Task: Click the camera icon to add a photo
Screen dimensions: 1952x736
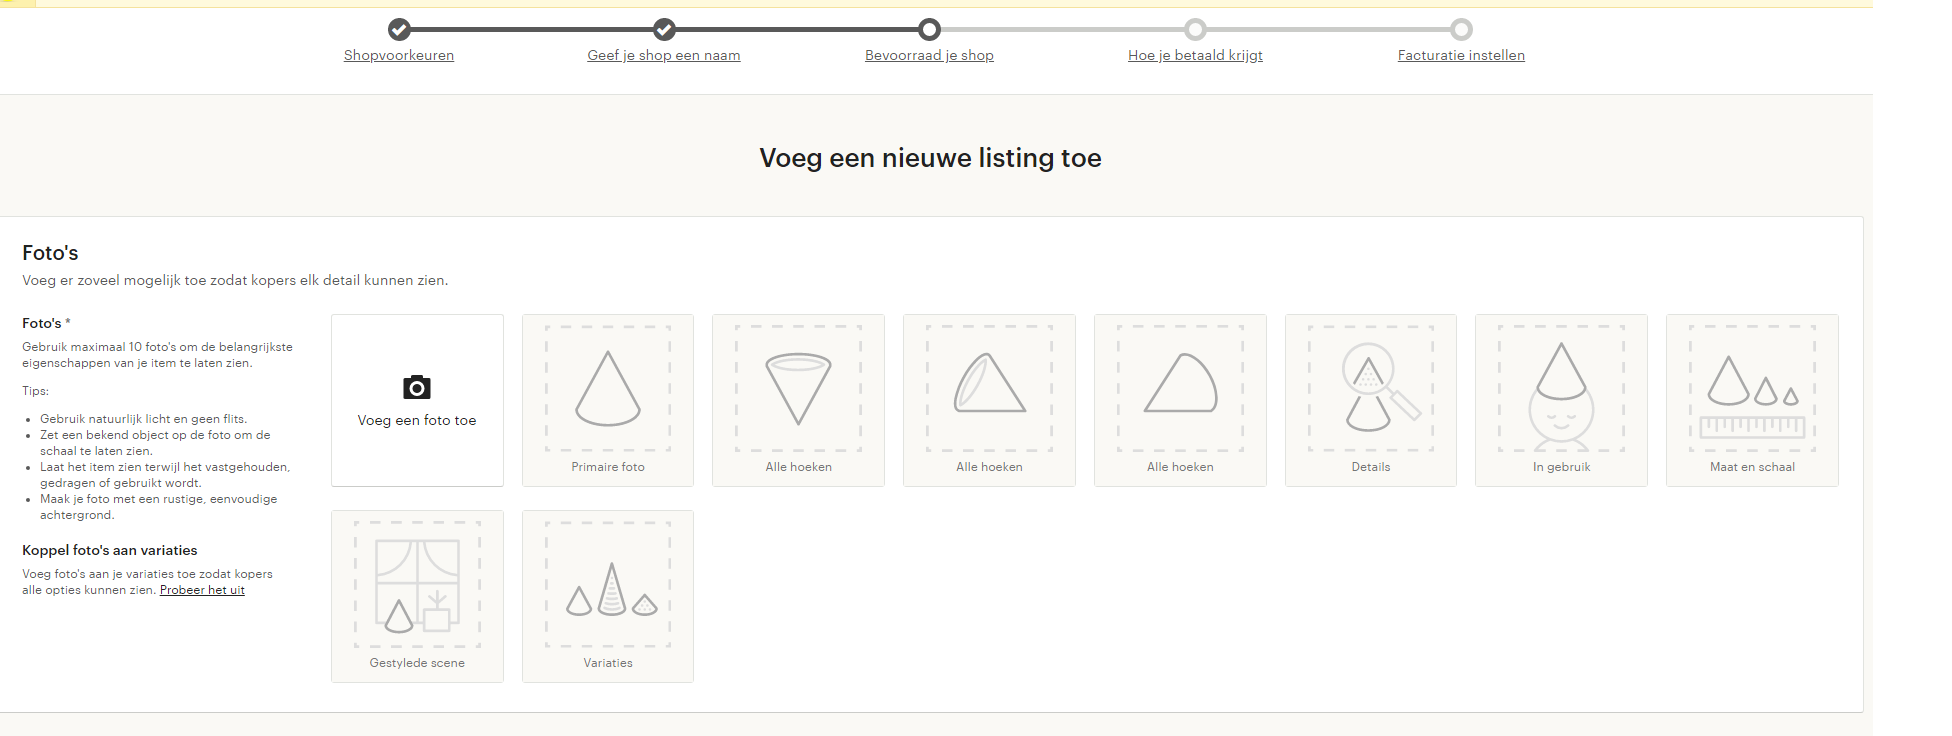Action: click(417, 388)
